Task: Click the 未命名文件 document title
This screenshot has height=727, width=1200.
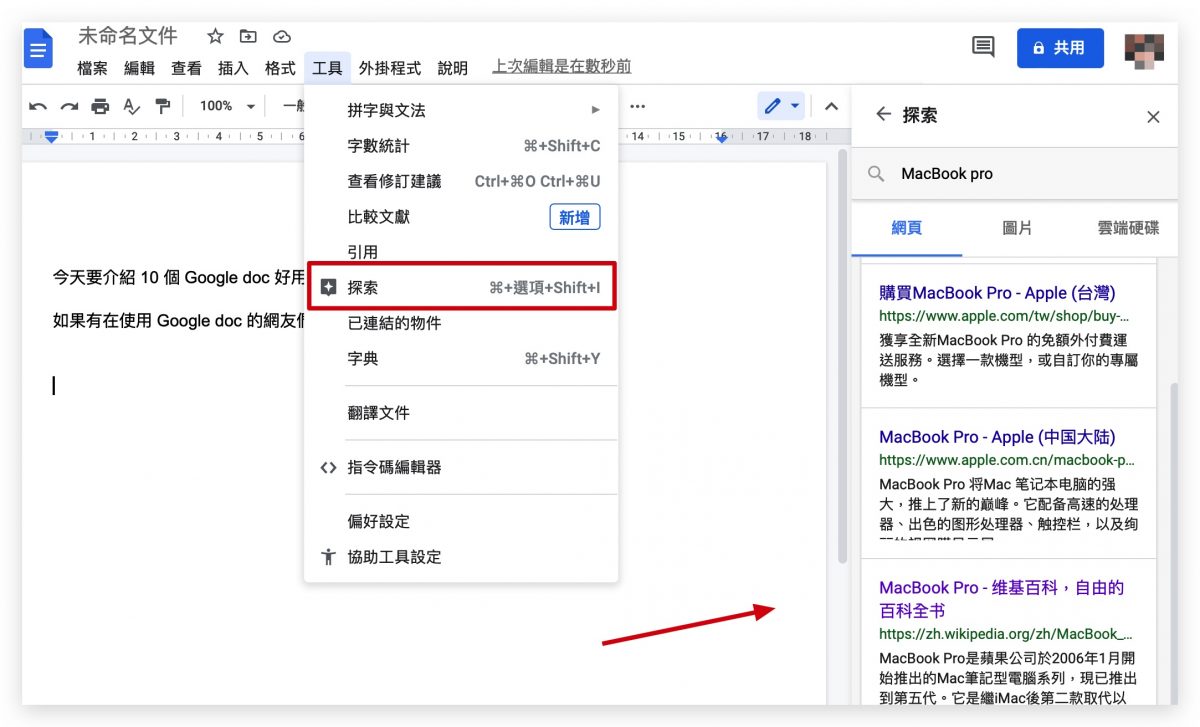Action: [x=128, y=36]
